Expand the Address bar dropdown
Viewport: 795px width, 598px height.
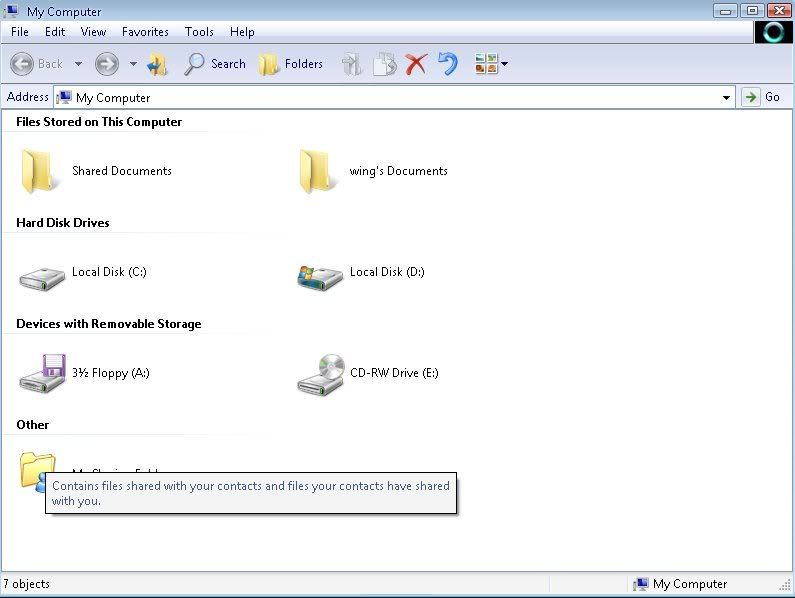point(727,97)
